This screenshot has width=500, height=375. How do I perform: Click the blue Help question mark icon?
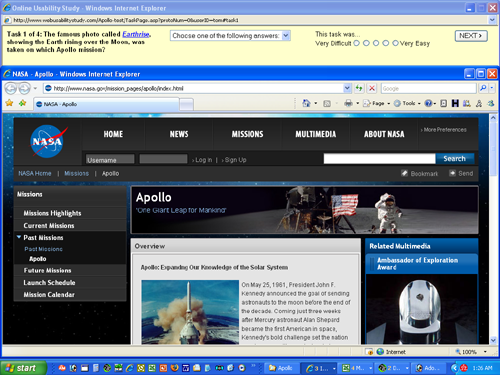pos(428,103)
